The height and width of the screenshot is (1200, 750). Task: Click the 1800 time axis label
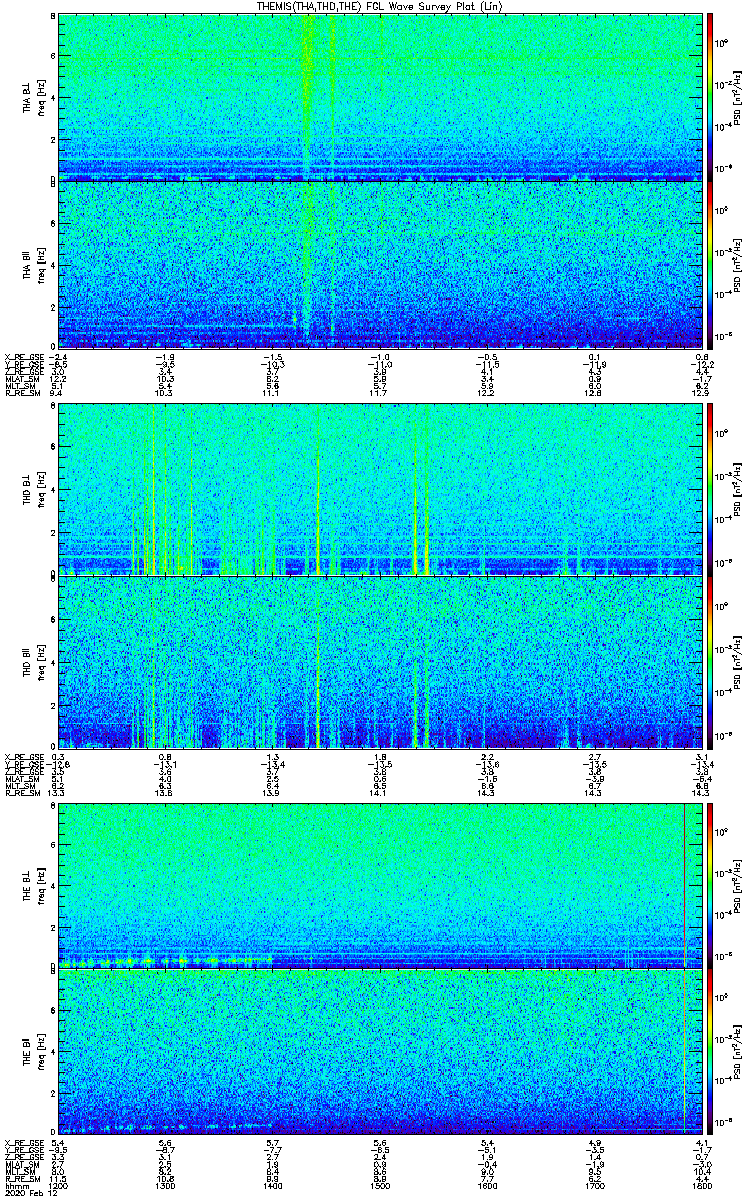click(702, 1186)
